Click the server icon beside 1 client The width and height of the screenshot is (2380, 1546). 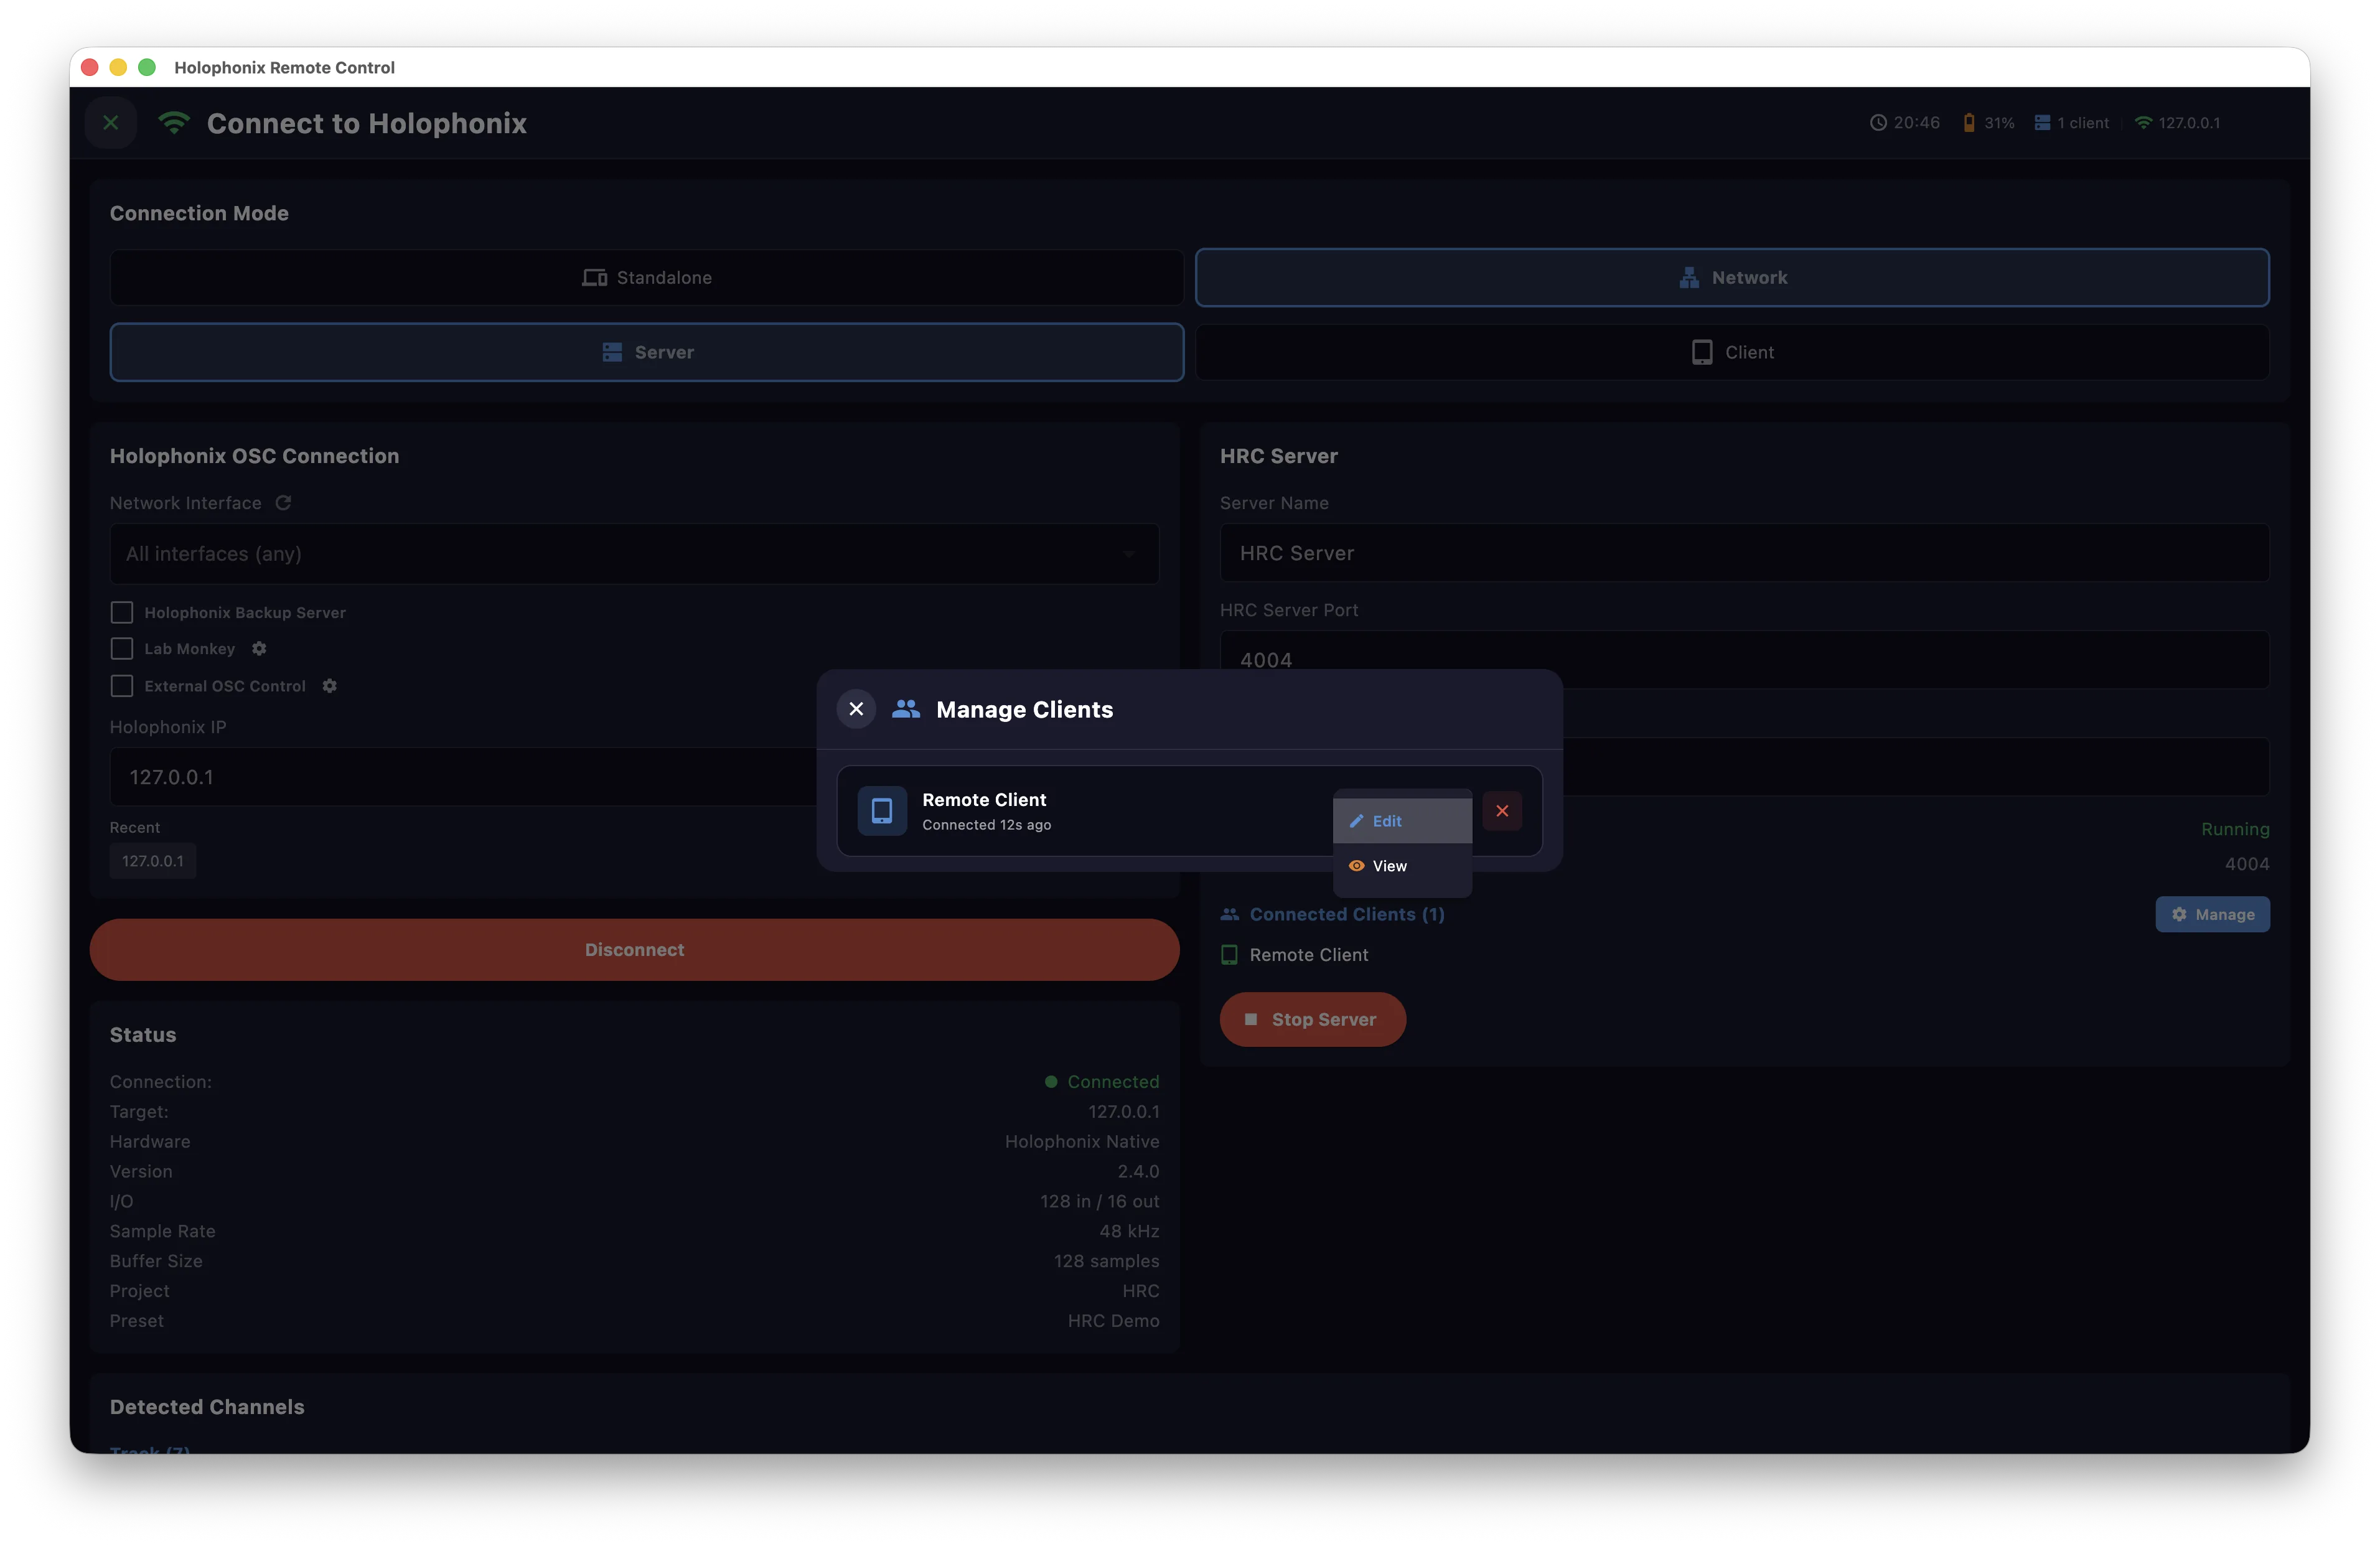tap(2042, 123)
